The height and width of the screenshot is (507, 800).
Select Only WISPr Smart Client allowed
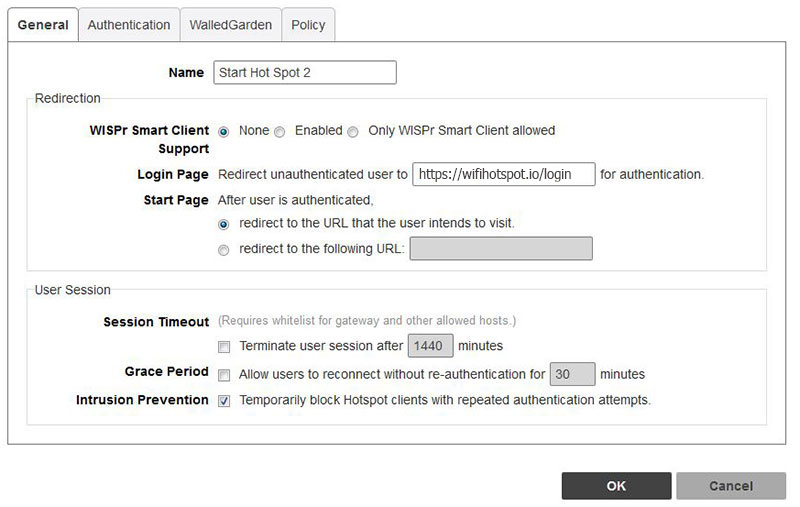tap(353, 131)
